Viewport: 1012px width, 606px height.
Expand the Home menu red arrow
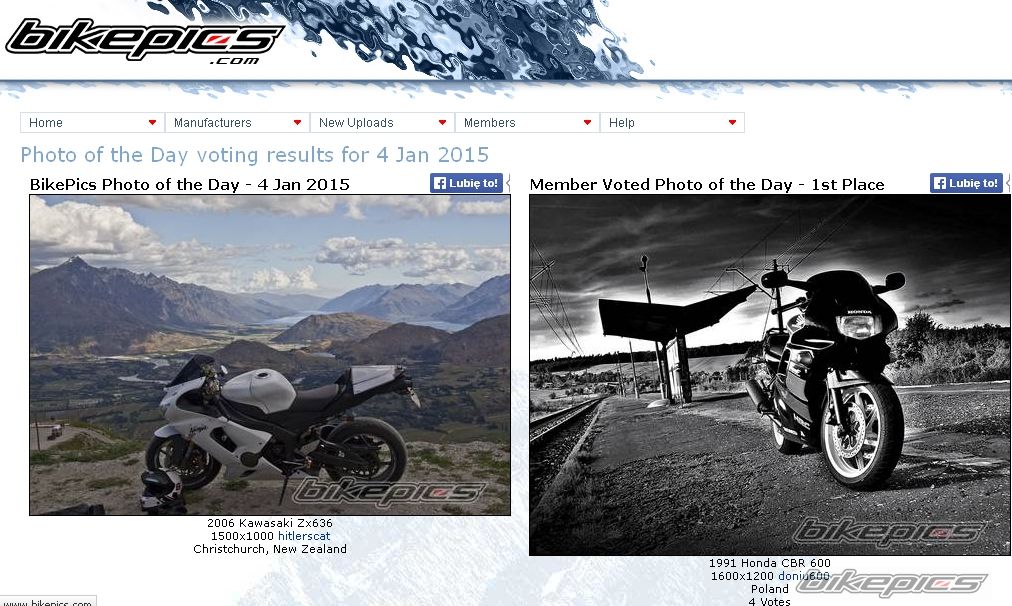(152, 123)
